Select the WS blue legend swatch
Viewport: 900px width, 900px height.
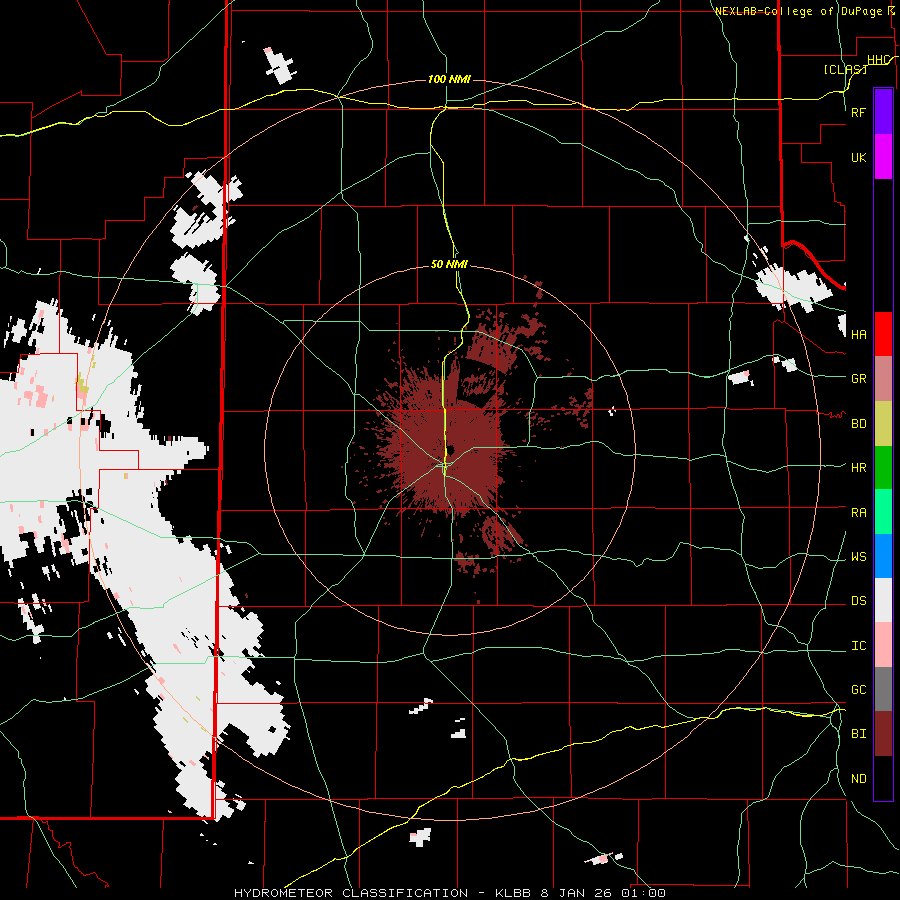[883, 556]
